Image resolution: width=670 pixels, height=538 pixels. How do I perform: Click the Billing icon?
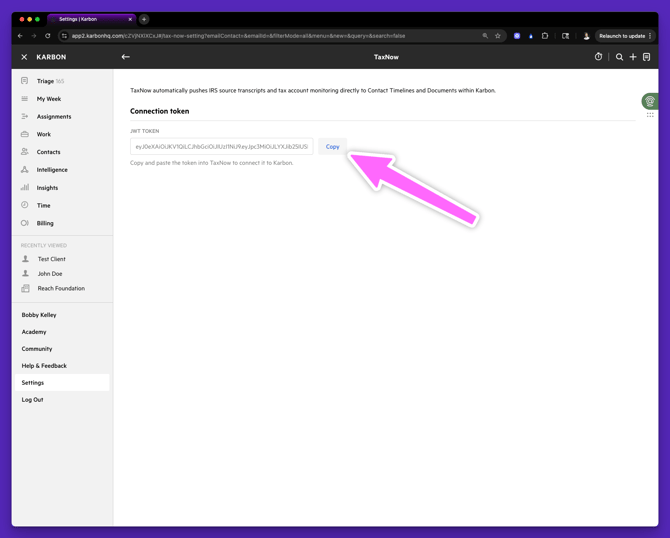pos(25,223)
